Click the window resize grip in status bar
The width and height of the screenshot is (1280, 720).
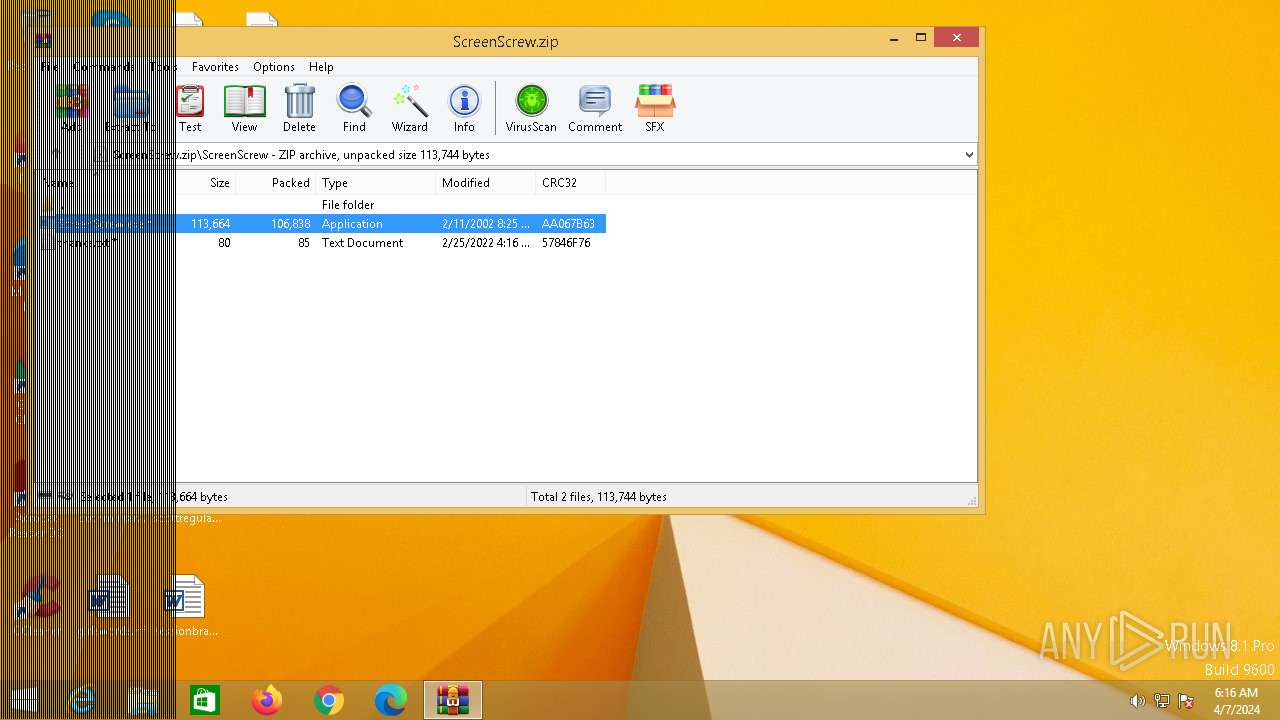970,499
